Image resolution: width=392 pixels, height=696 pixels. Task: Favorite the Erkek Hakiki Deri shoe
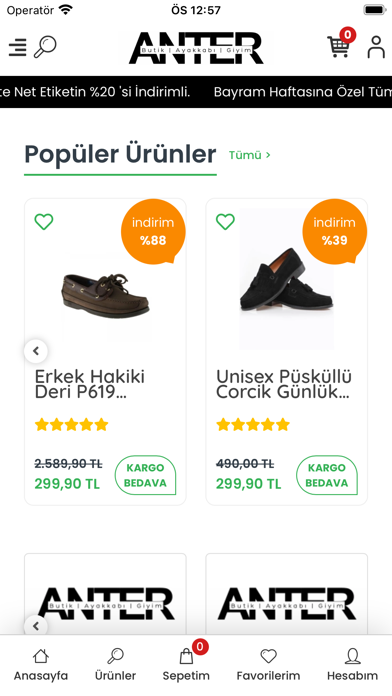coord(44,221)
